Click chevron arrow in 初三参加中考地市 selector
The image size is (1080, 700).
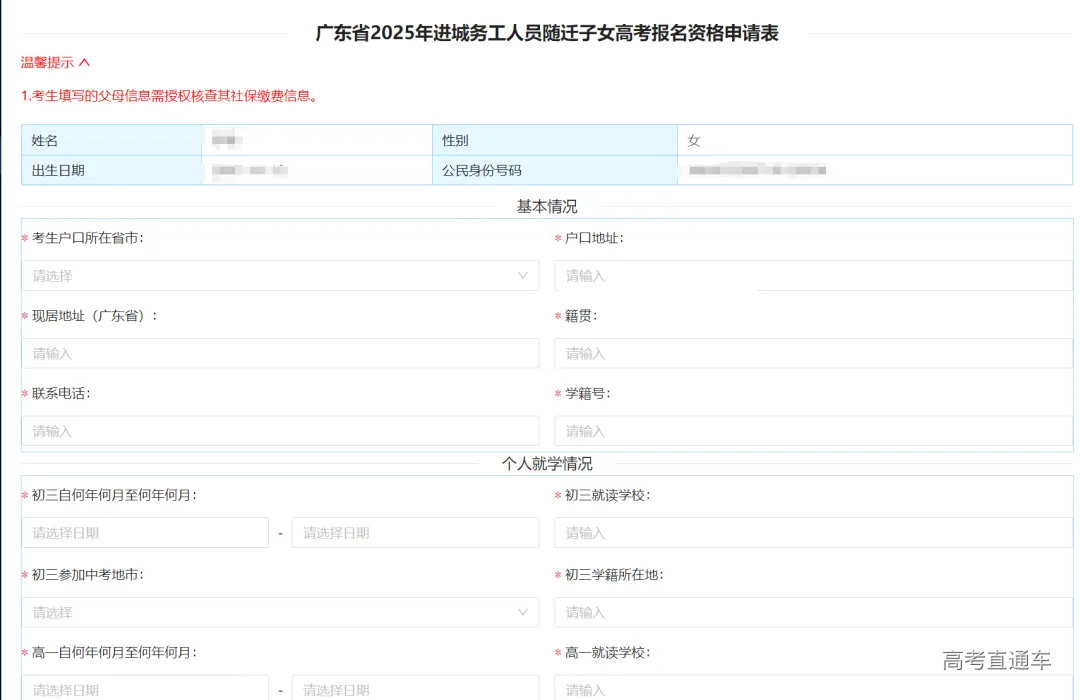point(523,612)
